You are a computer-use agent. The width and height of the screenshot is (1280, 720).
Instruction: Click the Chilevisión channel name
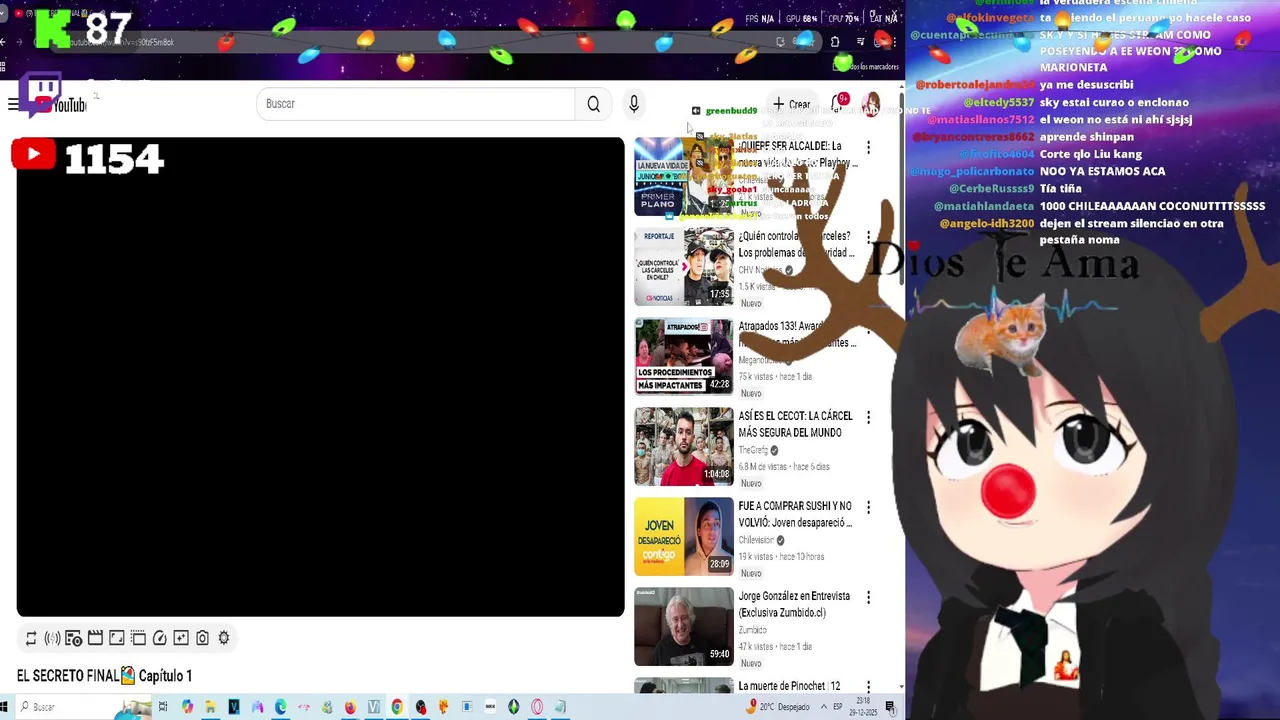point(756,540)
